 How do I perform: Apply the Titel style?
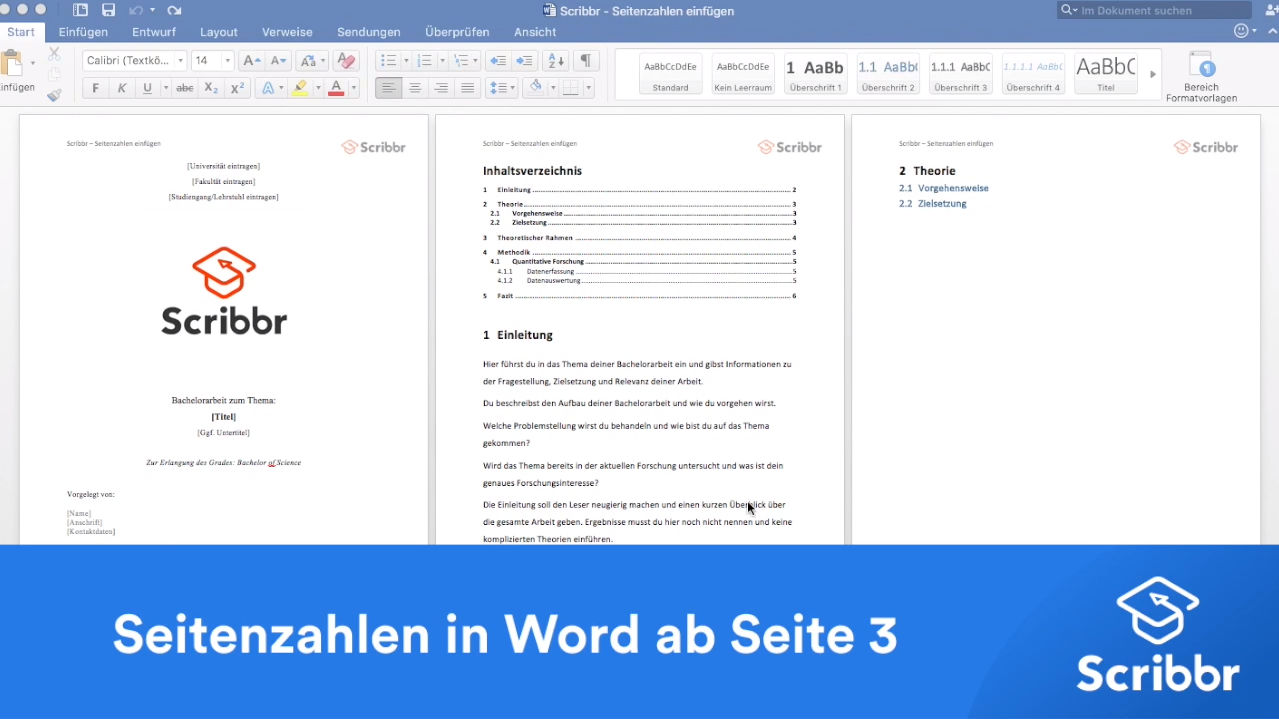[1105, 74]
